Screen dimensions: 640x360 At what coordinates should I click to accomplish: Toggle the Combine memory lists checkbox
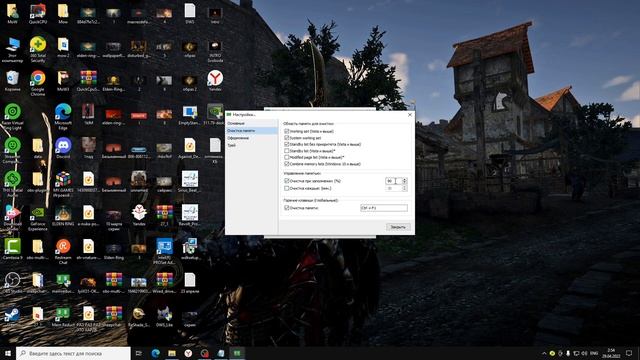[x=287, y=164]
